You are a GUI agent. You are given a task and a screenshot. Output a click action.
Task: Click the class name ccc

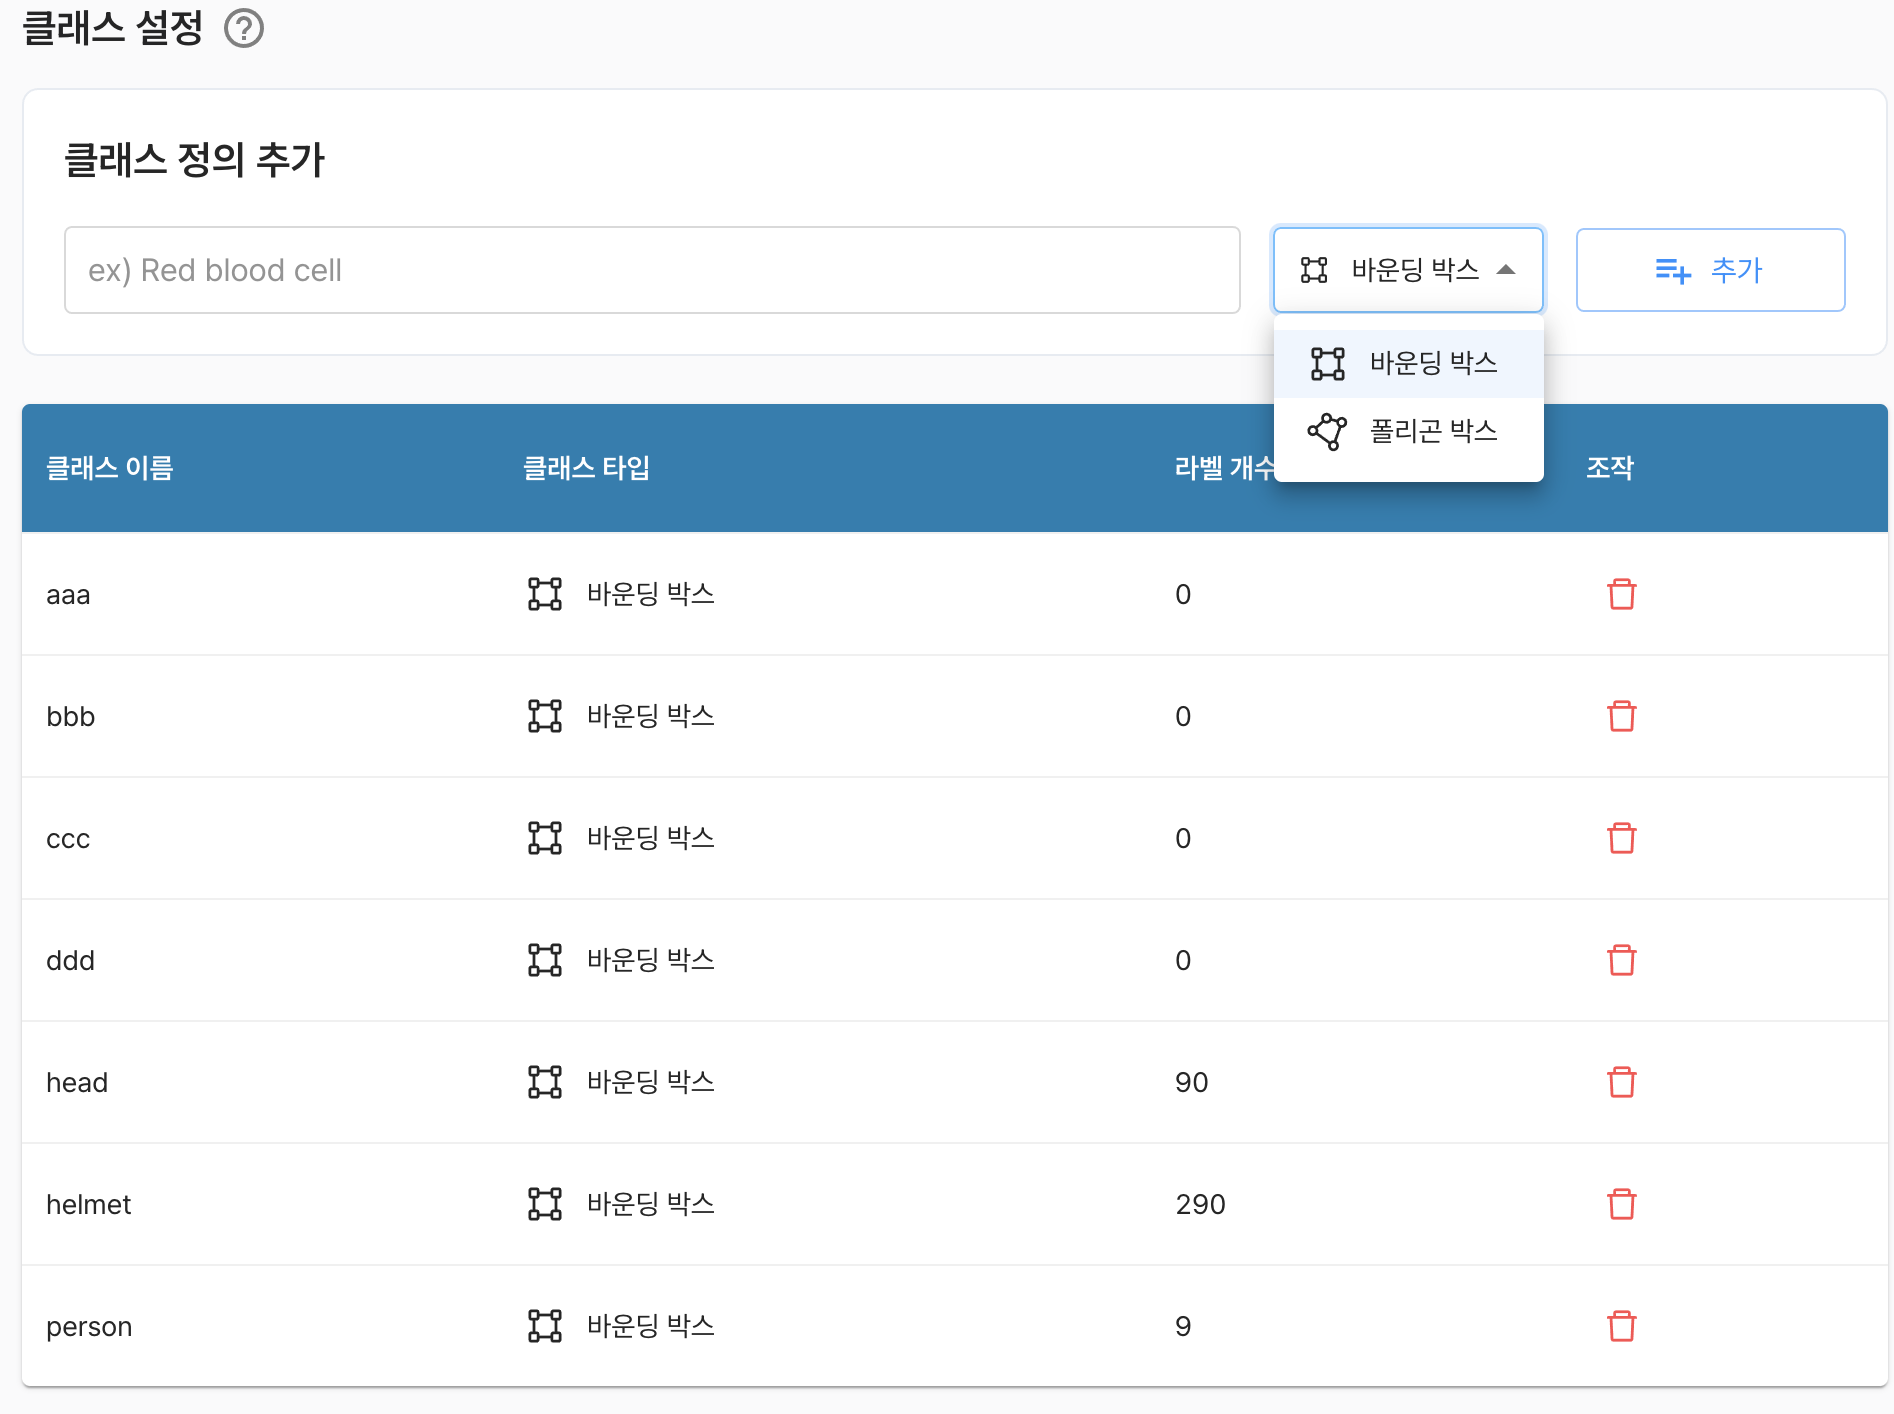pos(68,839)
